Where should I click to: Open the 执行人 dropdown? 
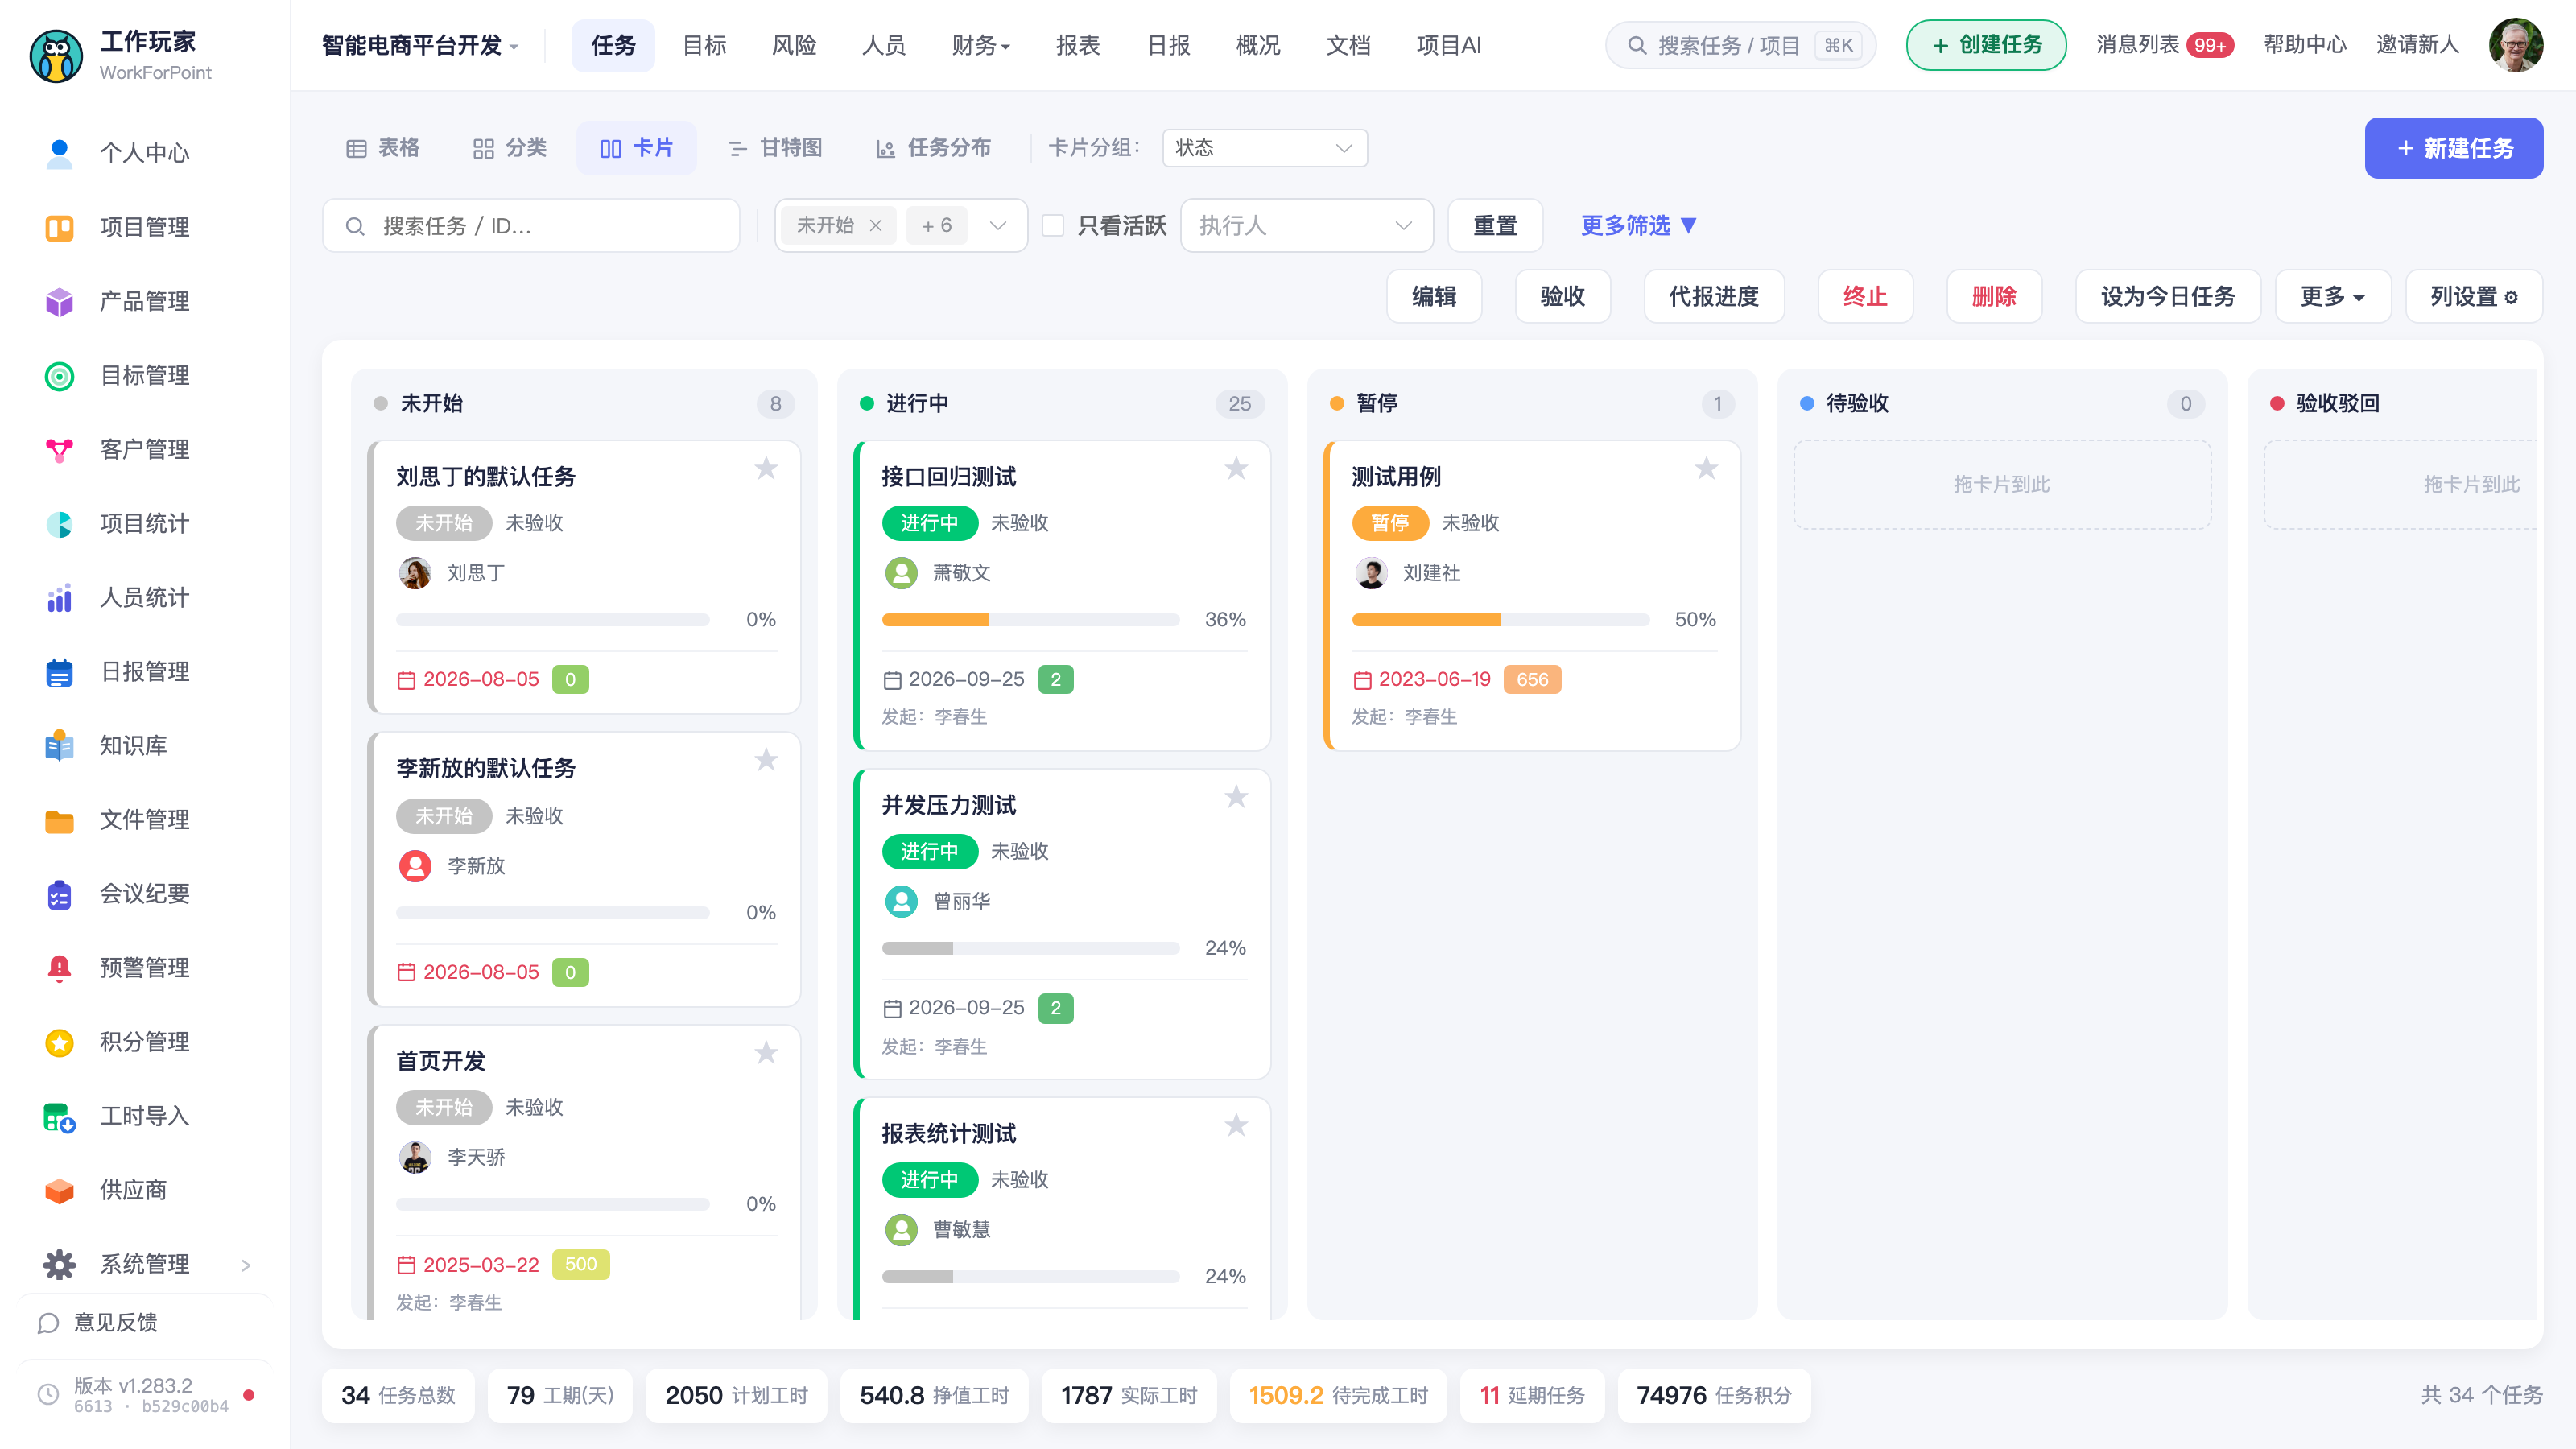click(x=1306, y=225)
